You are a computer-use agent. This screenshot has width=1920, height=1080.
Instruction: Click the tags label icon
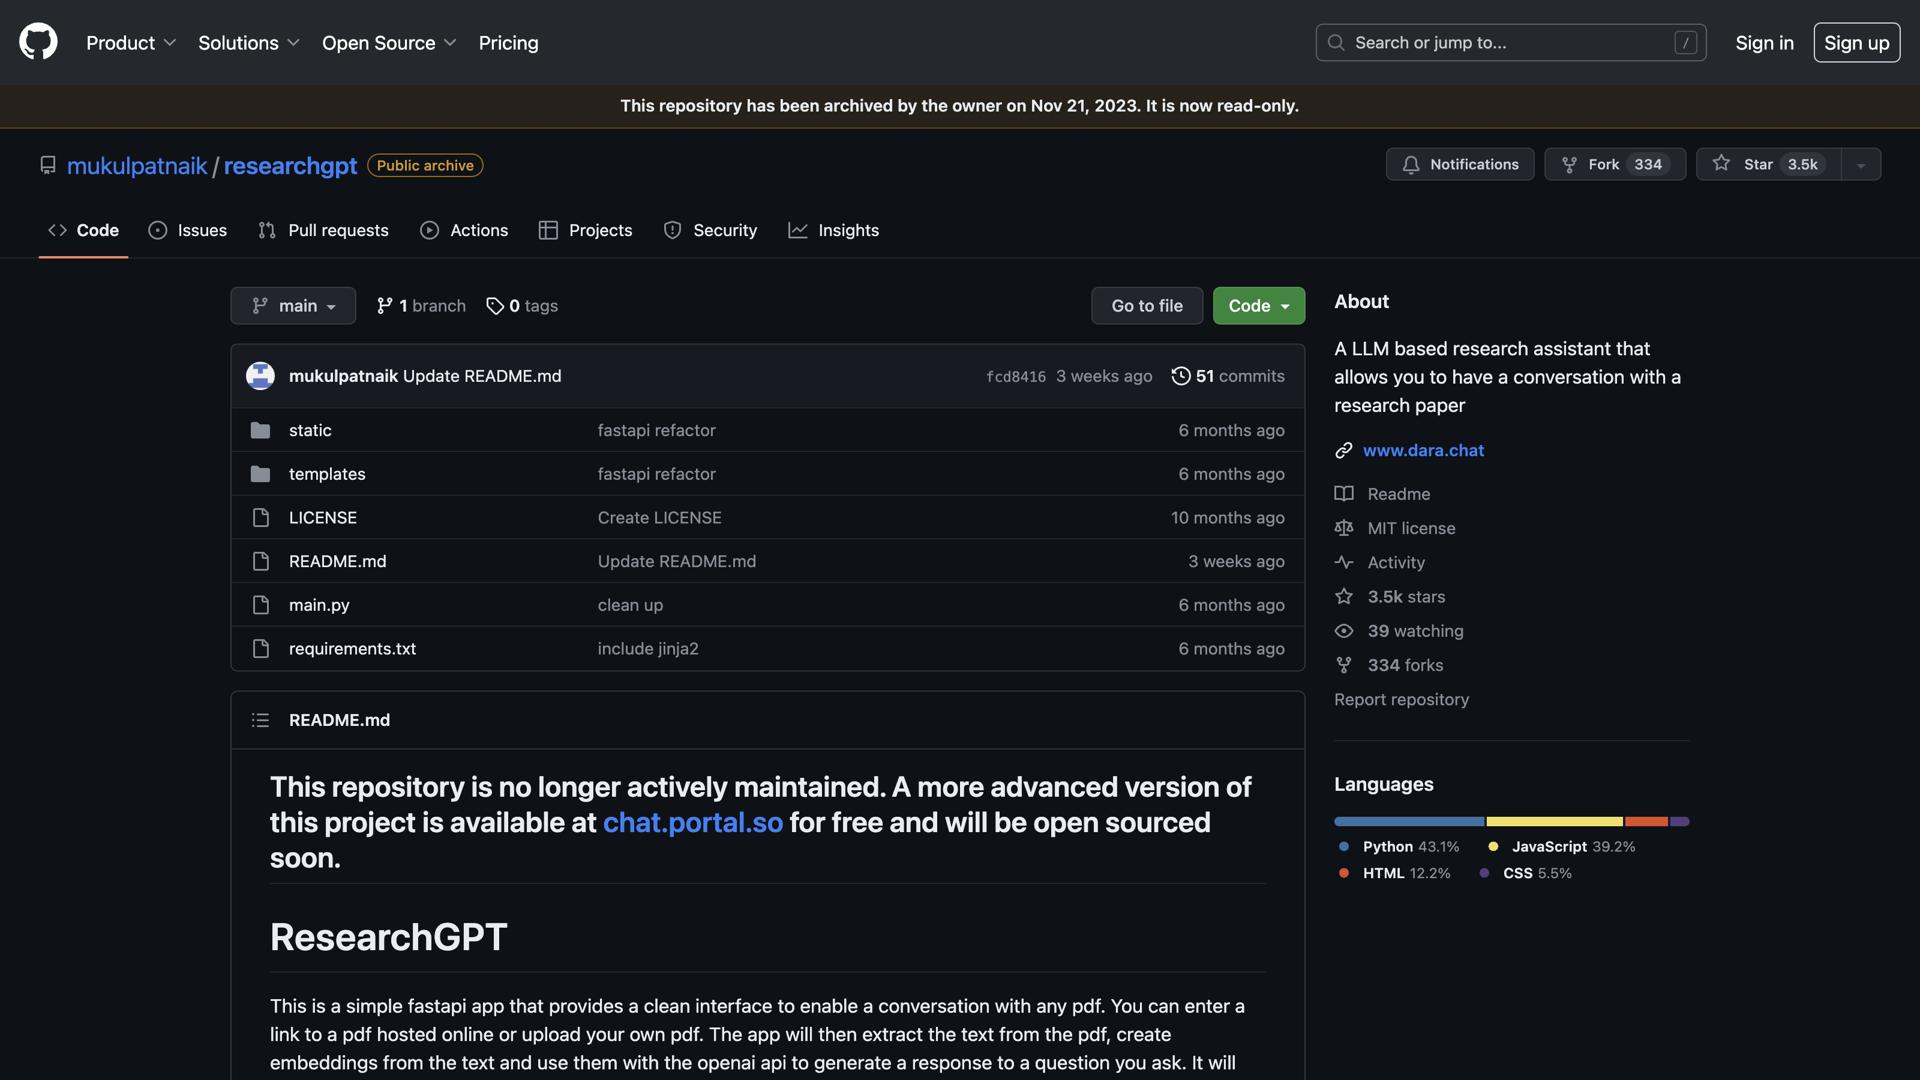pos(495,306)
